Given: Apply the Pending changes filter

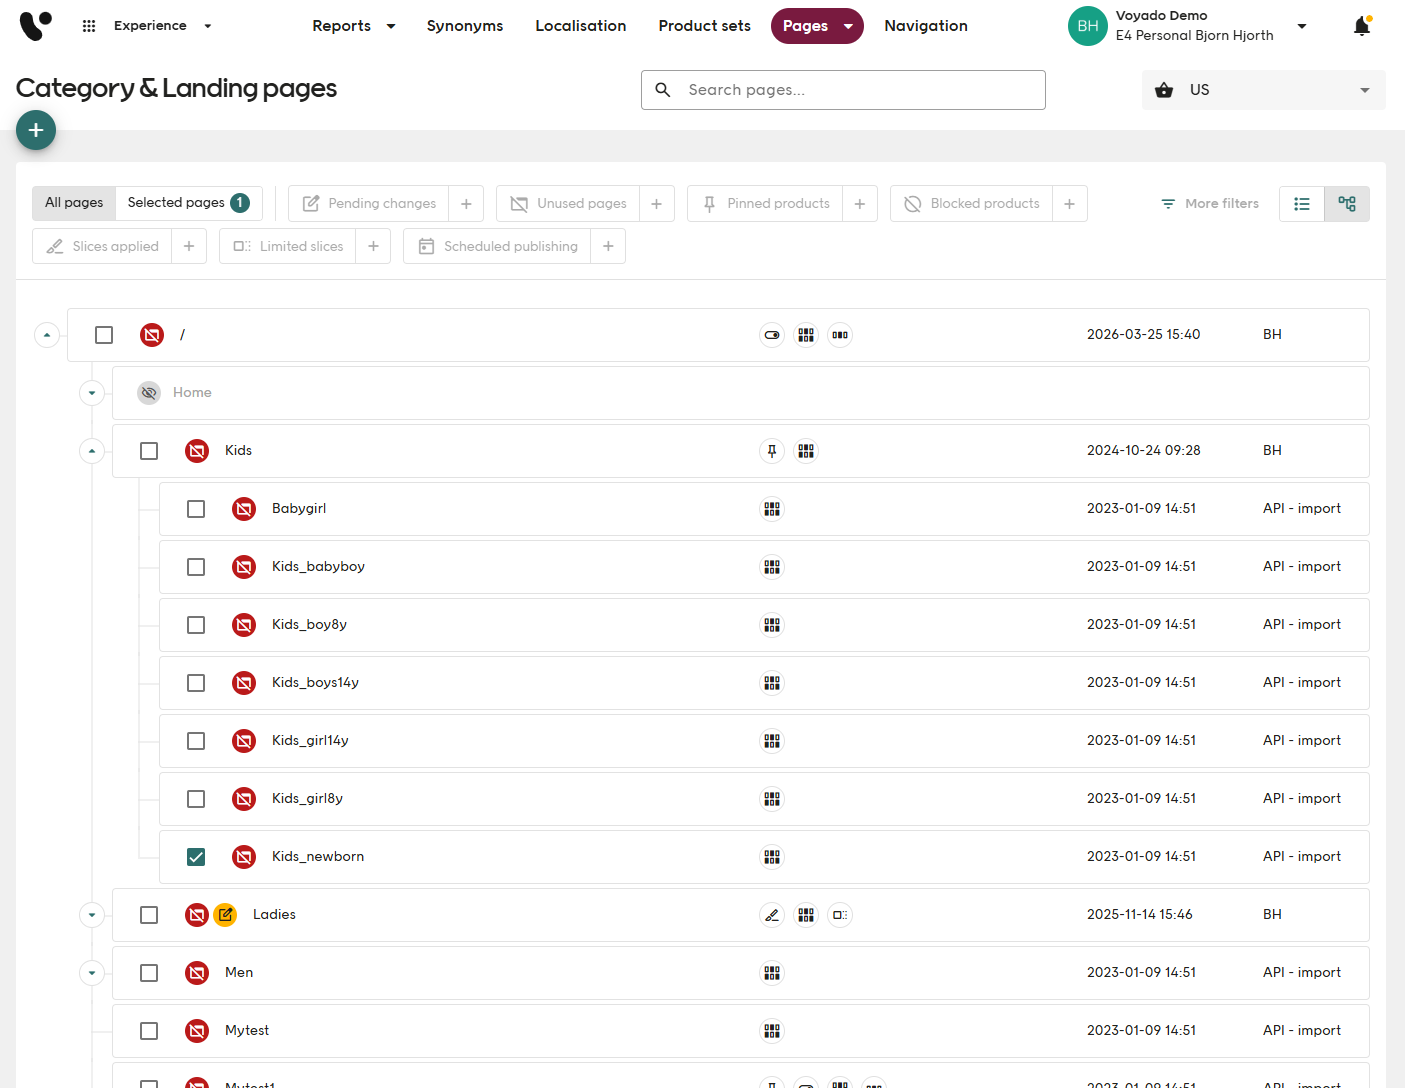Looking at the screenshot, I should 369,204.
